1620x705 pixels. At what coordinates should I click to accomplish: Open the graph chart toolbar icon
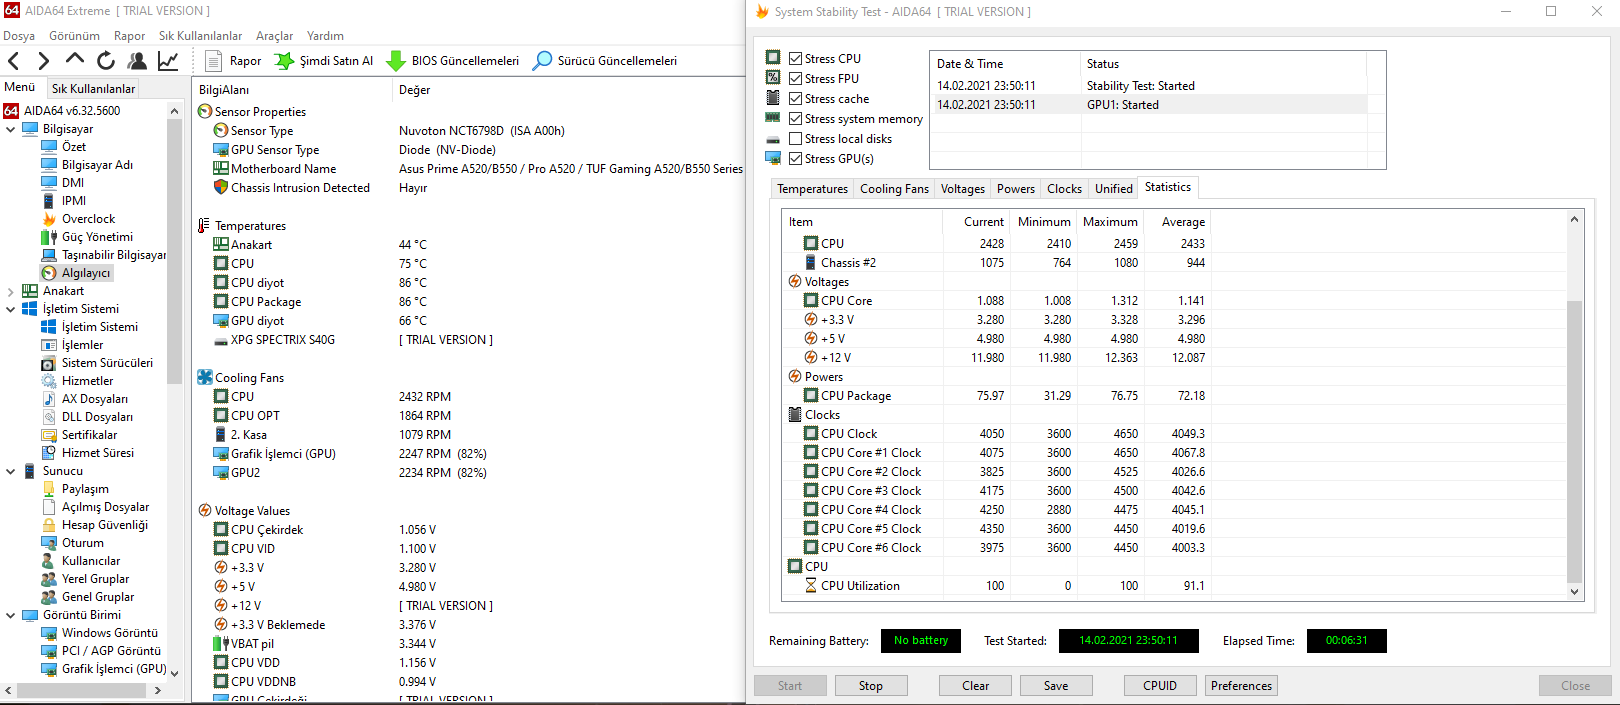tap(168, 61)
